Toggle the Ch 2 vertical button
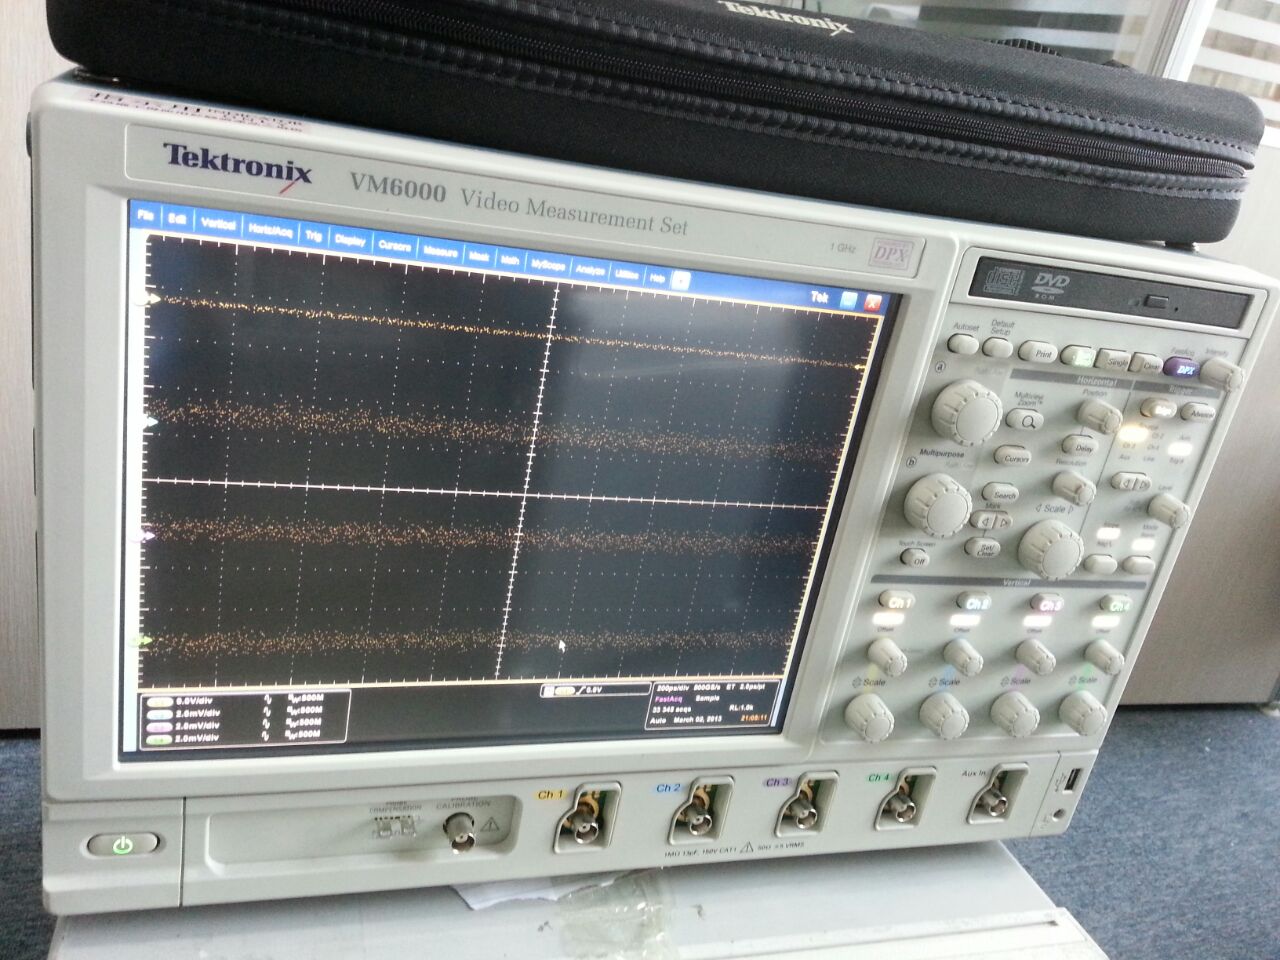 click(973, 603)
